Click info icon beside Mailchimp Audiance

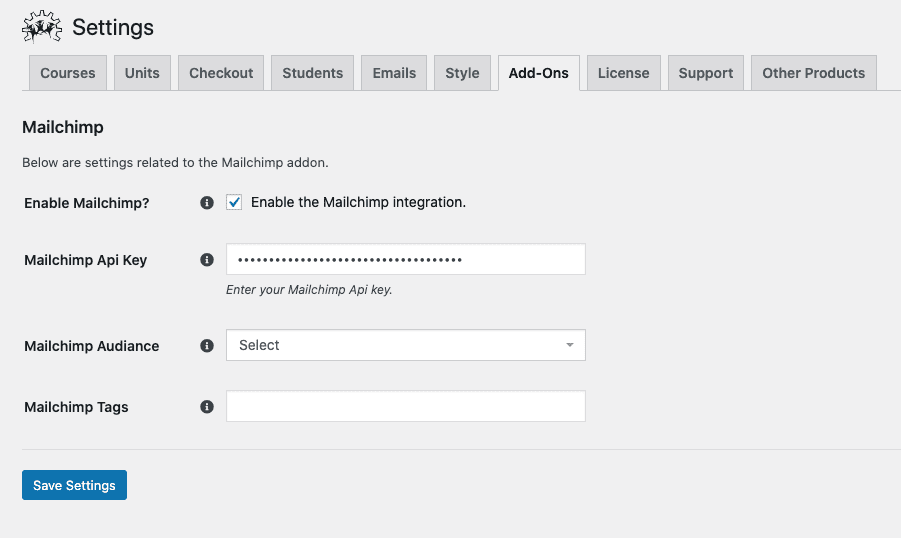207,345
